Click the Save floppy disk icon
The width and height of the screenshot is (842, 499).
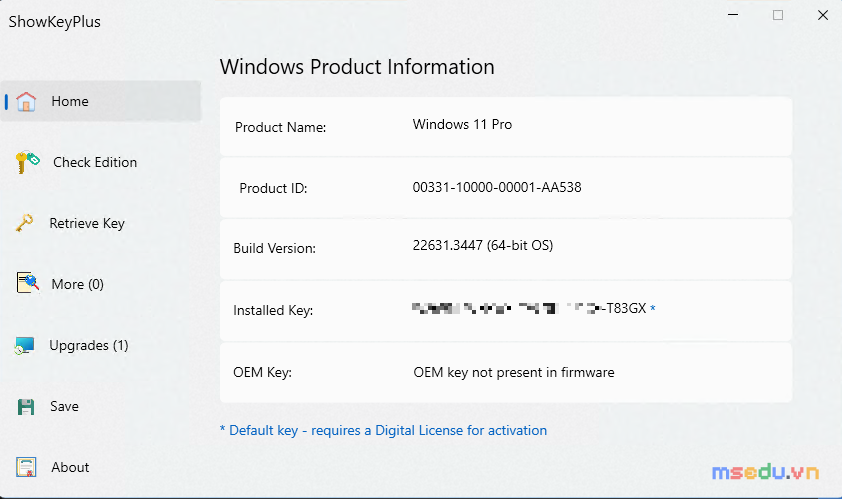26,407
